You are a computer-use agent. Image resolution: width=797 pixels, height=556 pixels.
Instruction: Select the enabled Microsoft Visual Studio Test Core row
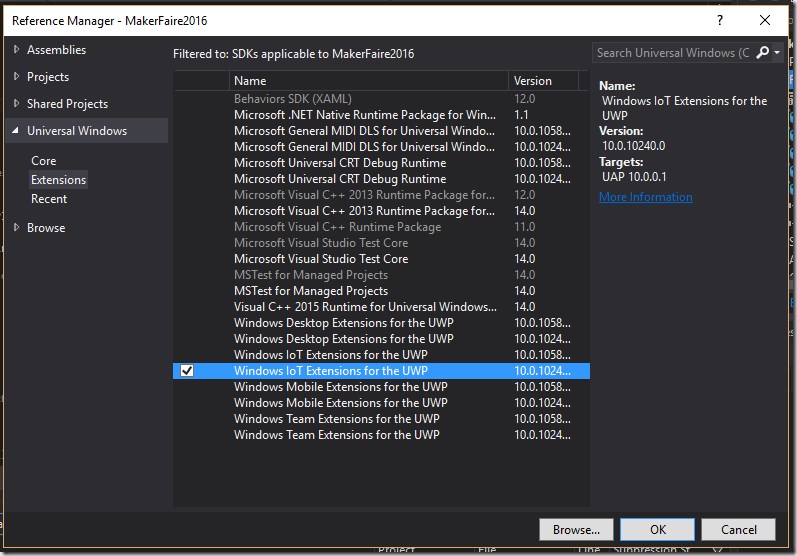tap(381, 259)
